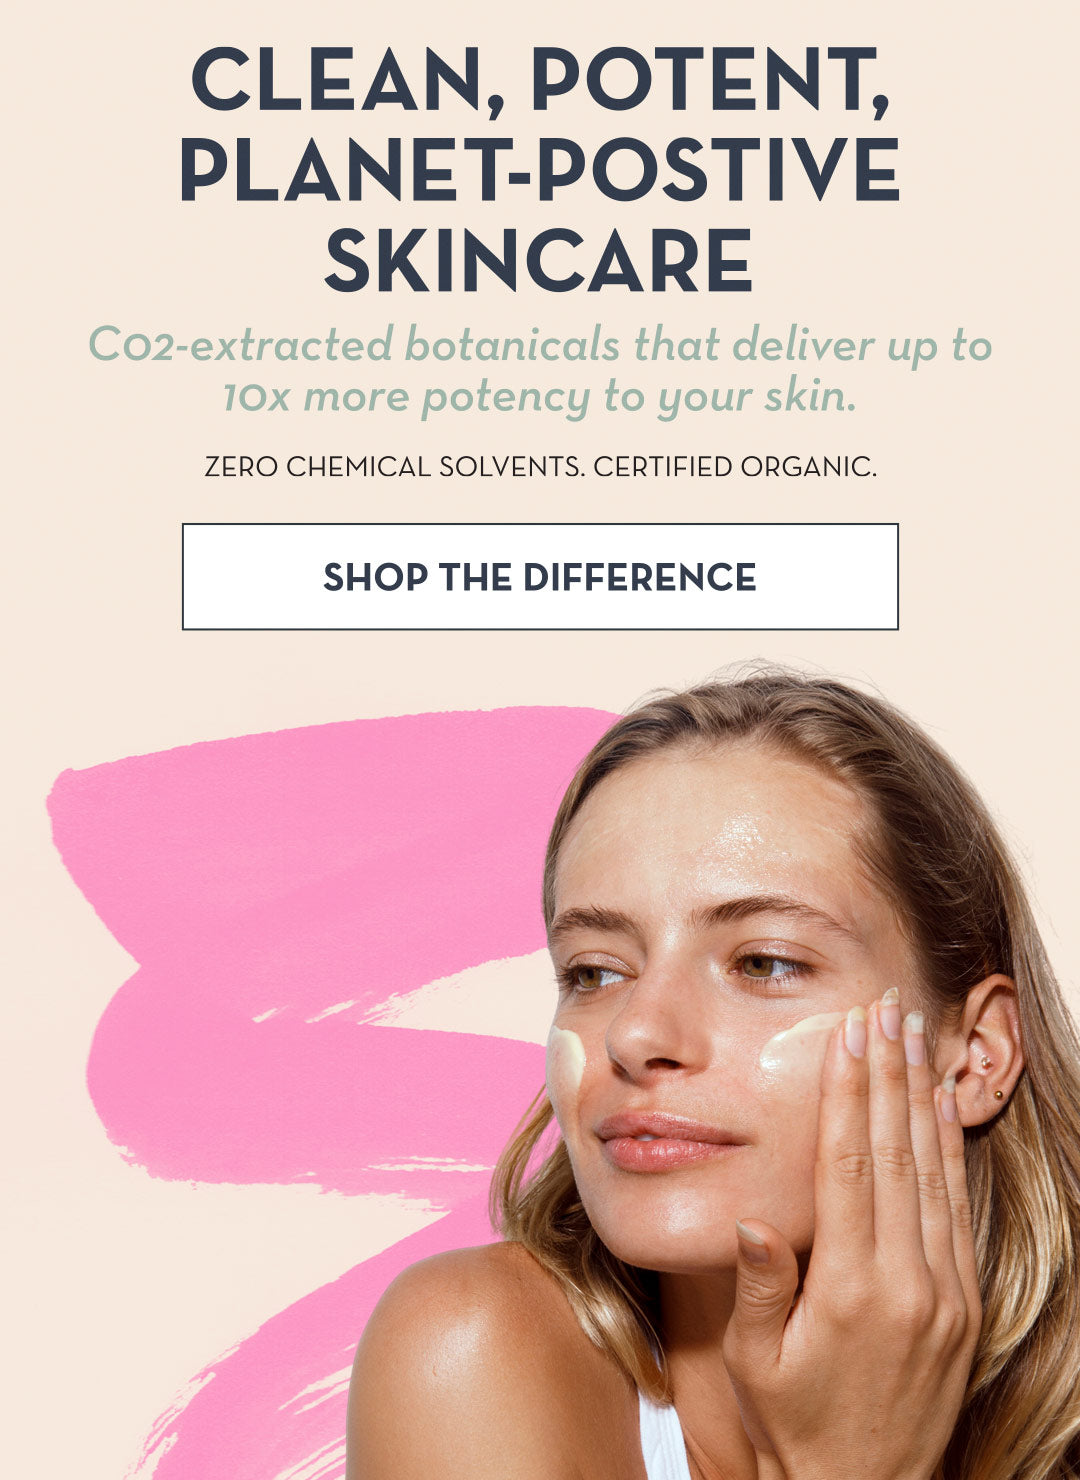Screen dimensions: 1080x1480
Task: Click the "10x more potency to your skin" line
Action: pos(540,397)
